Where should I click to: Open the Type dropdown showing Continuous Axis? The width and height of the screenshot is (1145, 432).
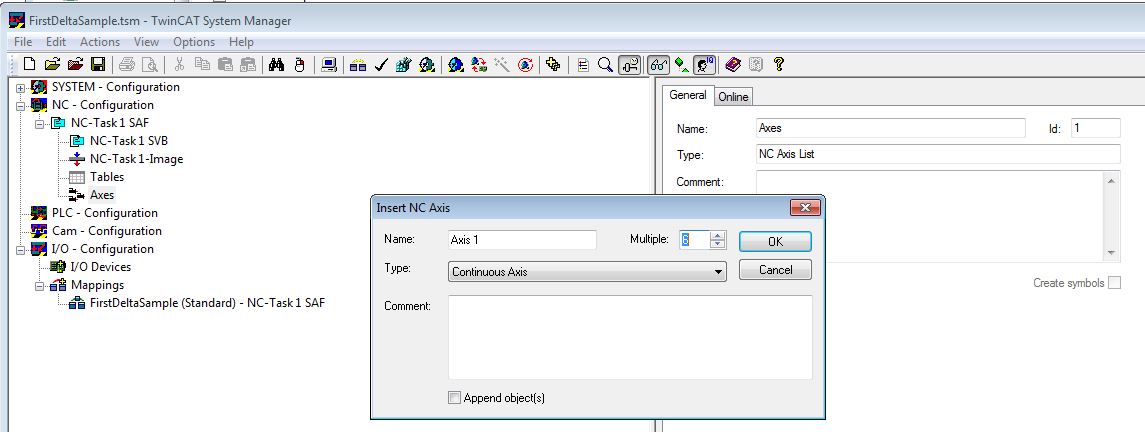tap(587, 271)
